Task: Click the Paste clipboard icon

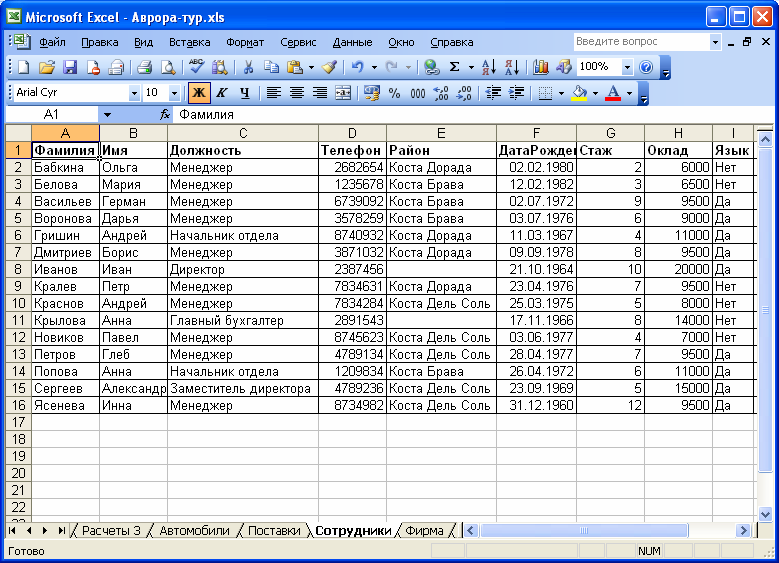Action: tap(295, 67)
